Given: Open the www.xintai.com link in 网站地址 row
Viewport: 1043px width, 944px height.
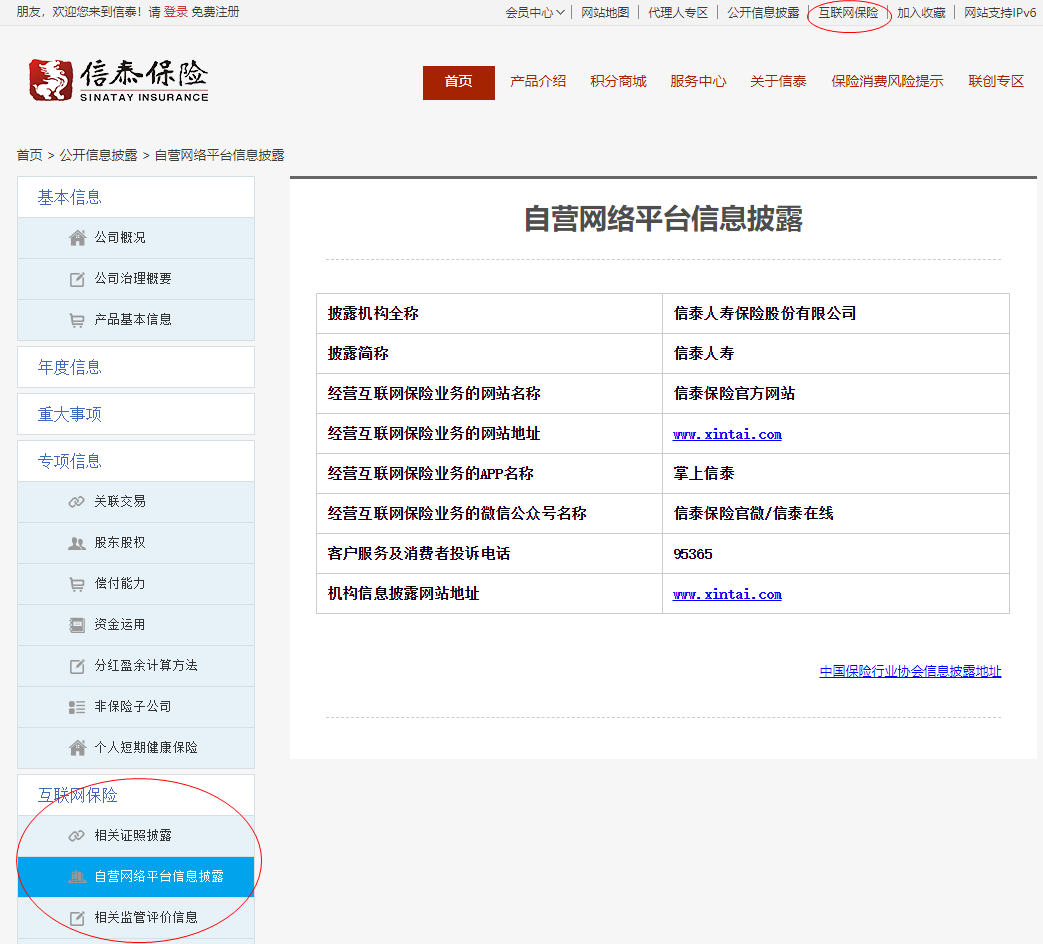Looking at the screenshot, I should (727, 434).
